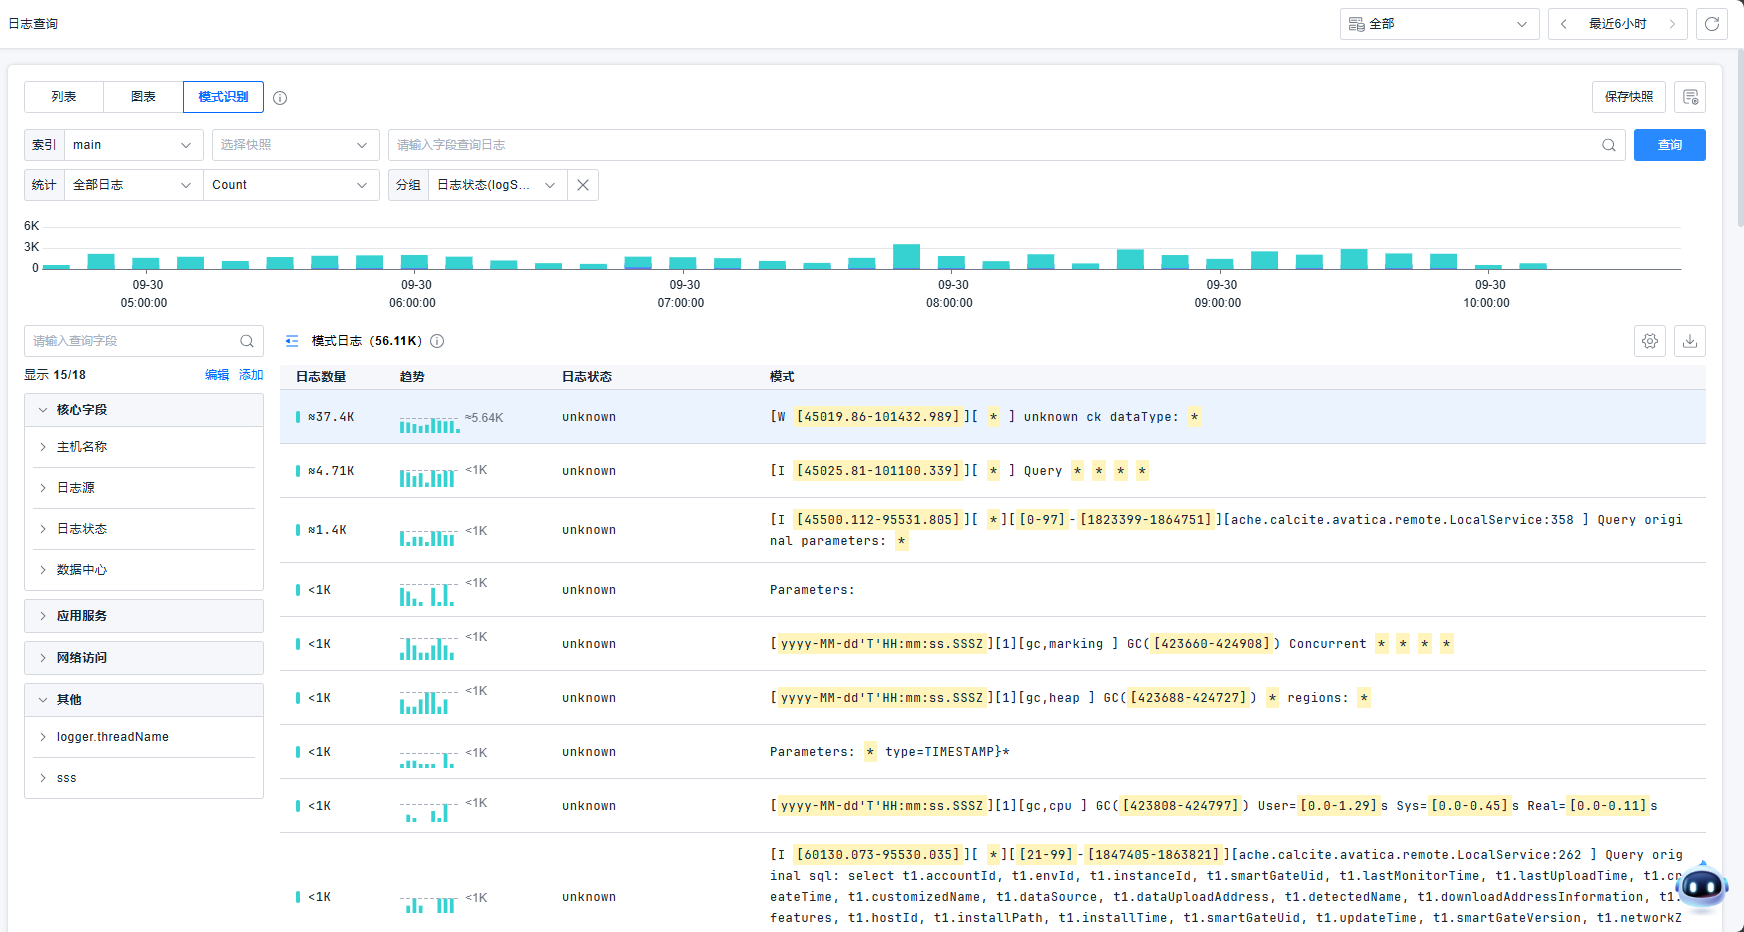Click the info icon next to 模式识别 tab
Image resolution: width=1744 pixels, height=932 pixels.
coord(280,98)
